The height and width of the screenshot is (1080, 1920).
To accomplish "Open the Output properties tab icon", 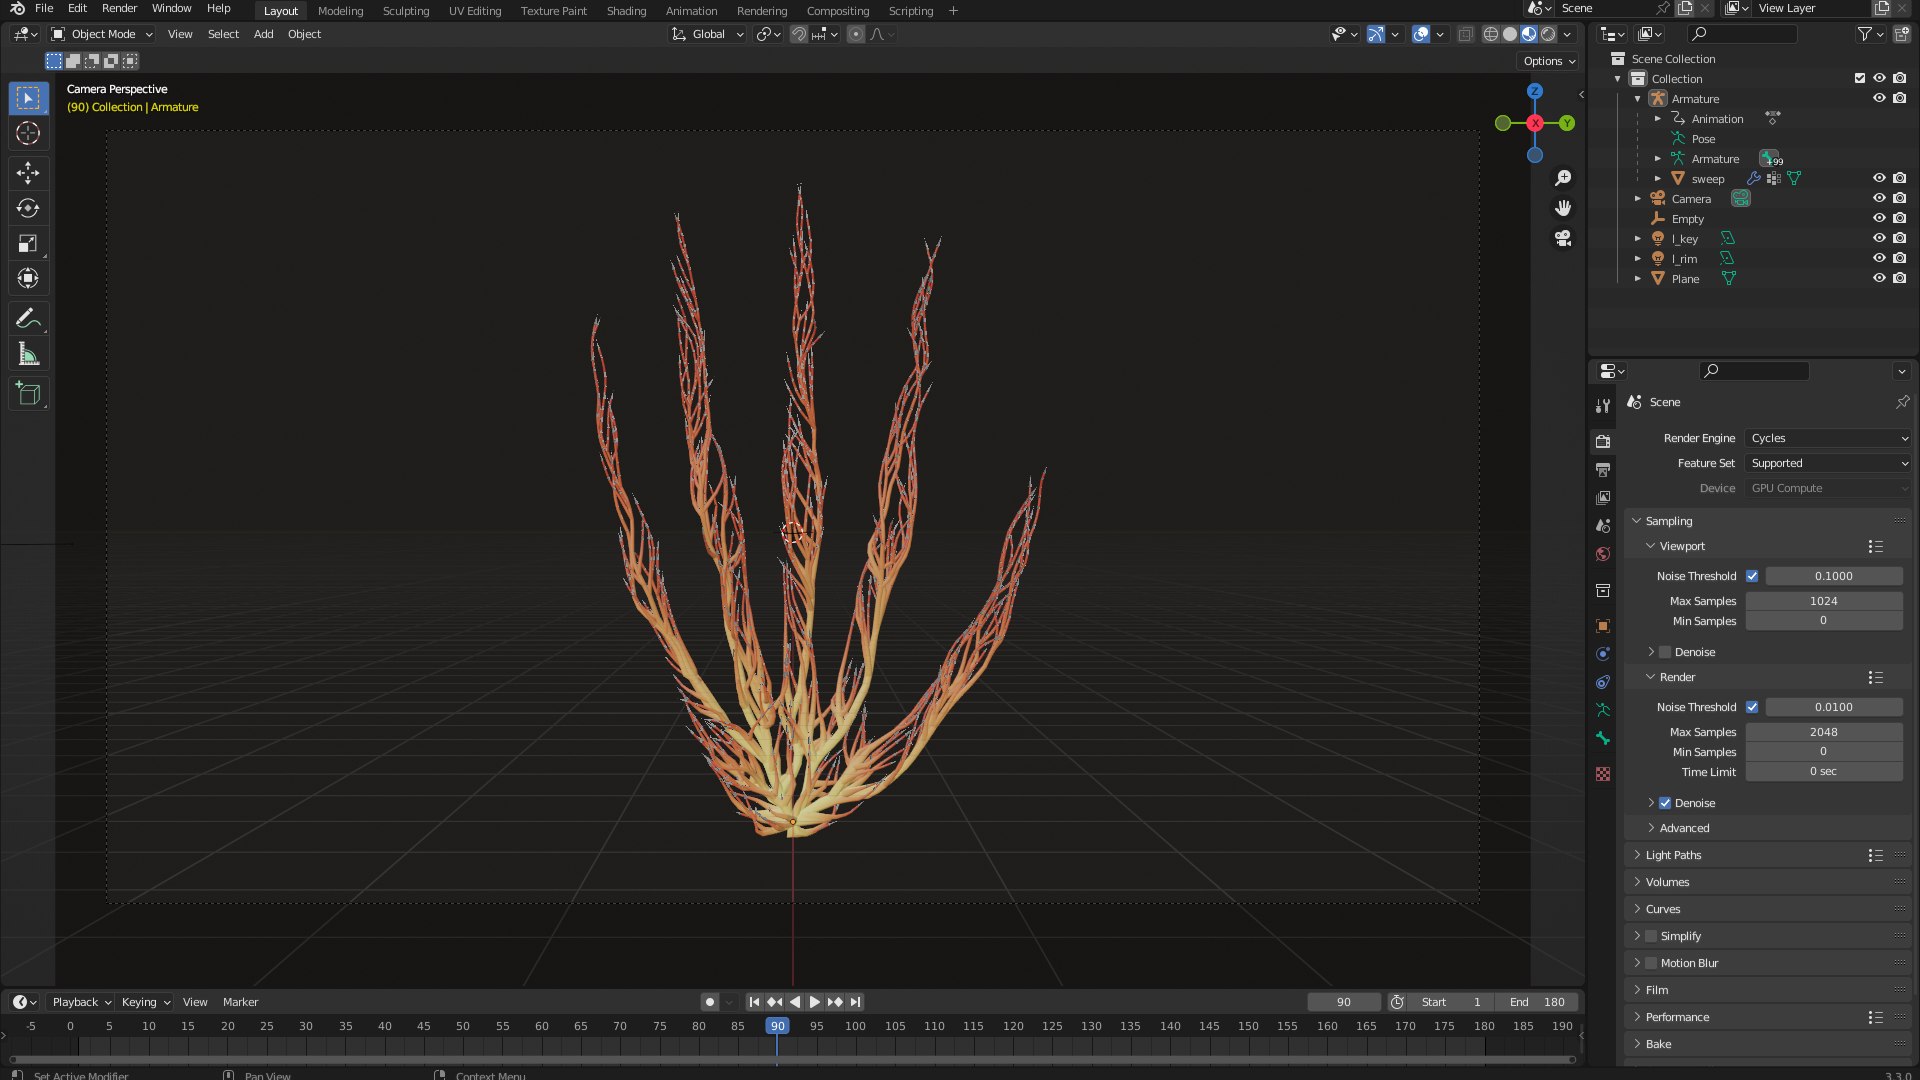I will pyautogui.click(x=1603, y=470).
